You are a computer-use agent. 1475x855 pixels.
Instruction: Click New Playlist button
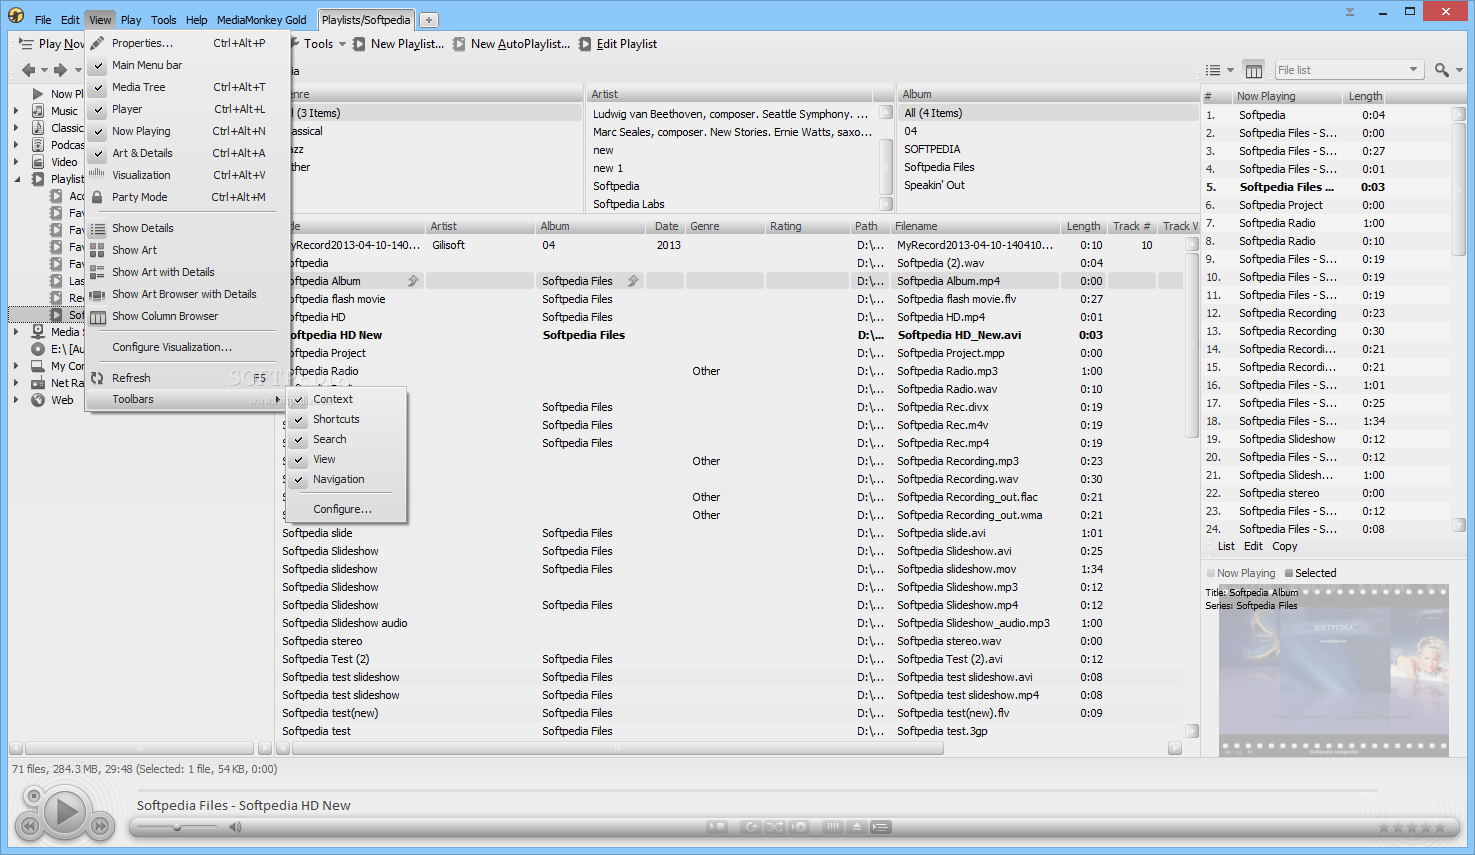click(x=398, y=44)
